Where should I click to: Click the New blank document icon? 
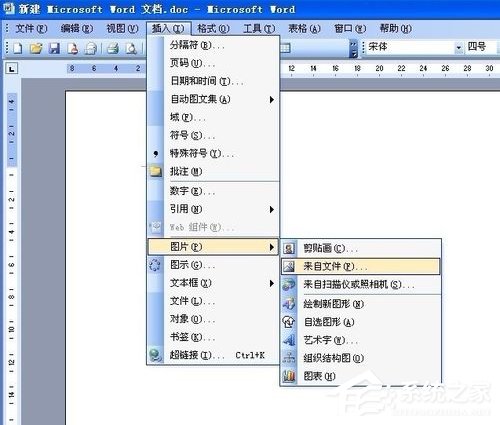[18, 48]
